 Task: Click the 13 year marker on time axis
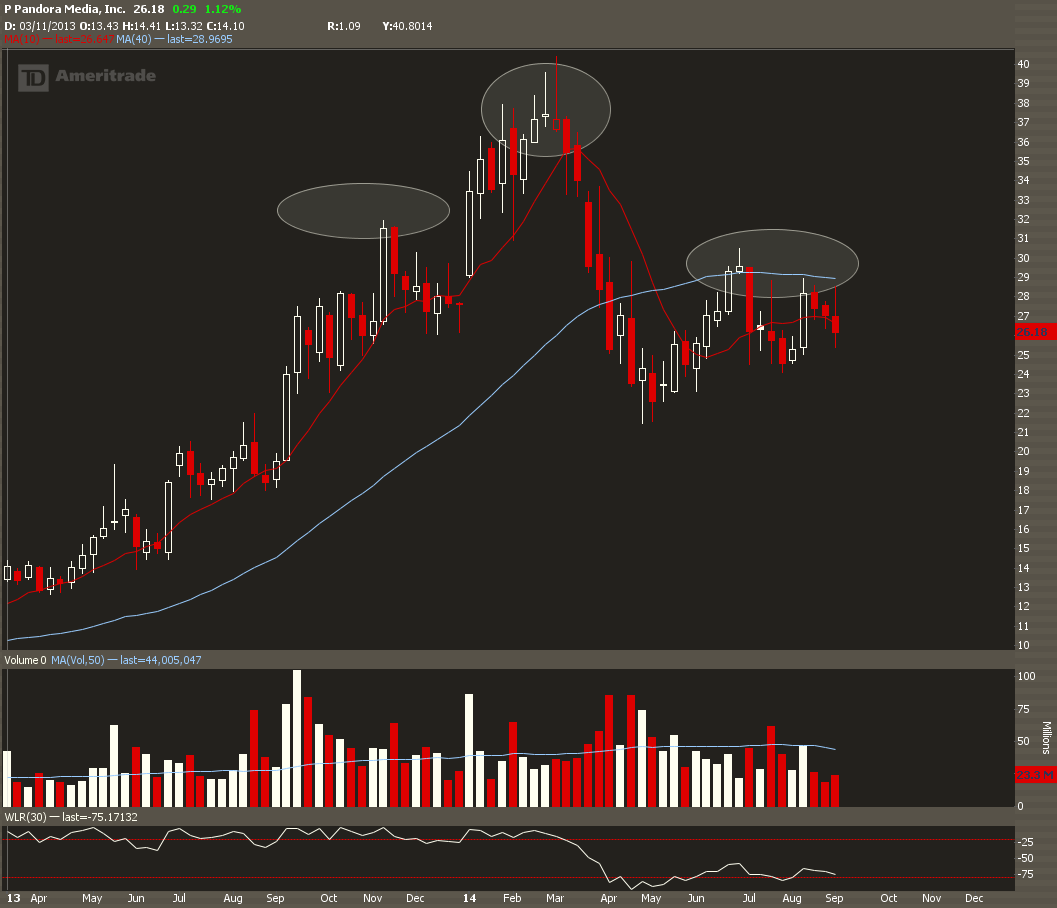point(13,898)
